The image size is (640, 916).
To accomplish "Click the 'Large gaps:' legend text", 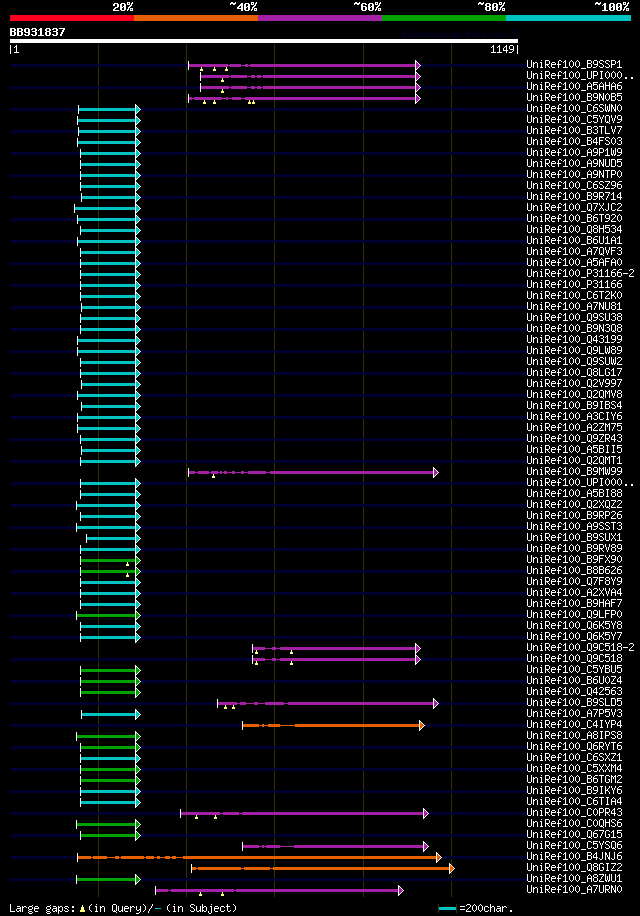I will click(41, 908).
